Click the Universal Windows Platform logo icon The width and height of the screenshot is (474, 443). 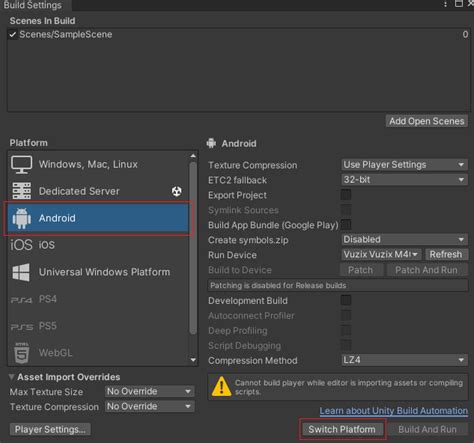click(21, 272)
